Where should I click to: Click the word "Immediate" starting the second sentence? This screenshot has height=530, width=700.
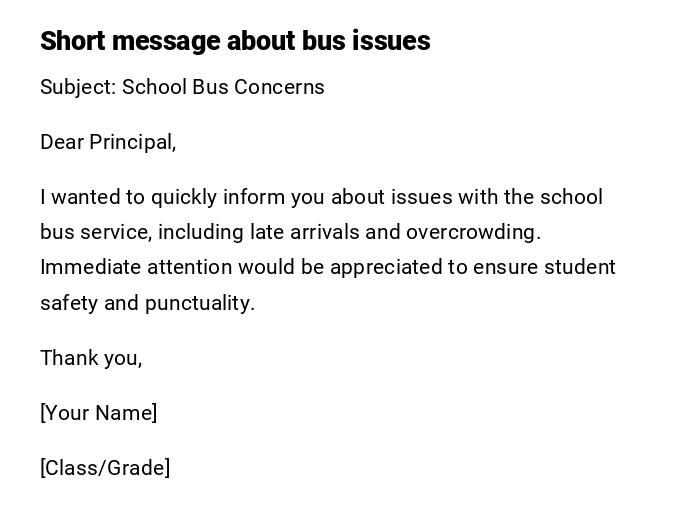[90, 267]
